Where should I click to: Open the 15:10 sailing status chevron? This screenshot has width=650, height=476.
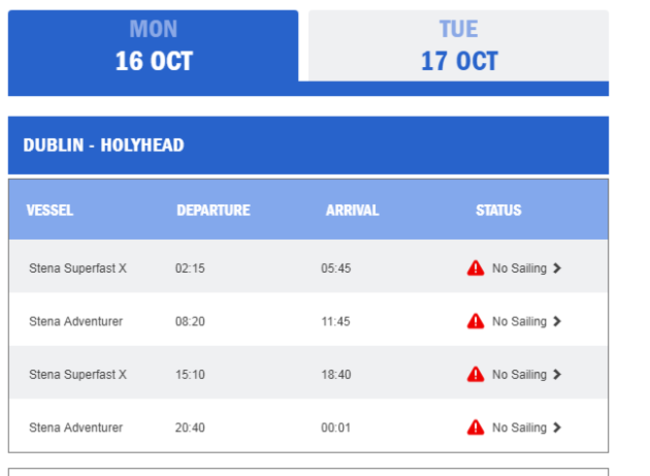(557, 374)
